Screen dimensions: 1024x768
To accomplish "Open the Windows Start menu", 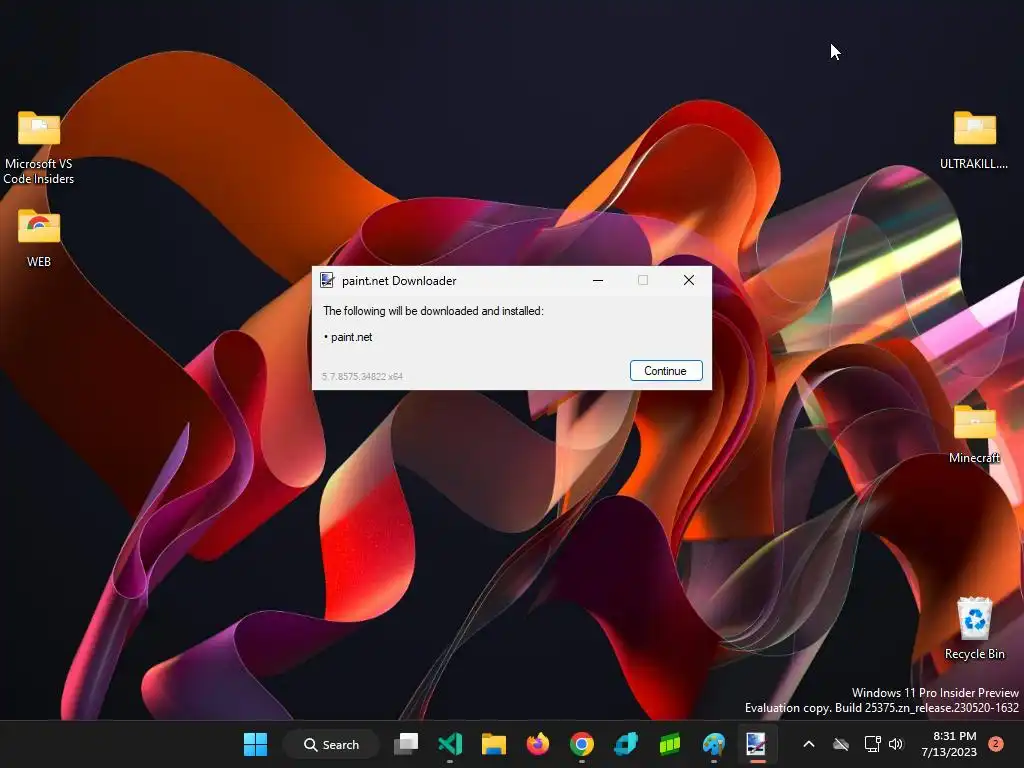I will click(255, 744).
